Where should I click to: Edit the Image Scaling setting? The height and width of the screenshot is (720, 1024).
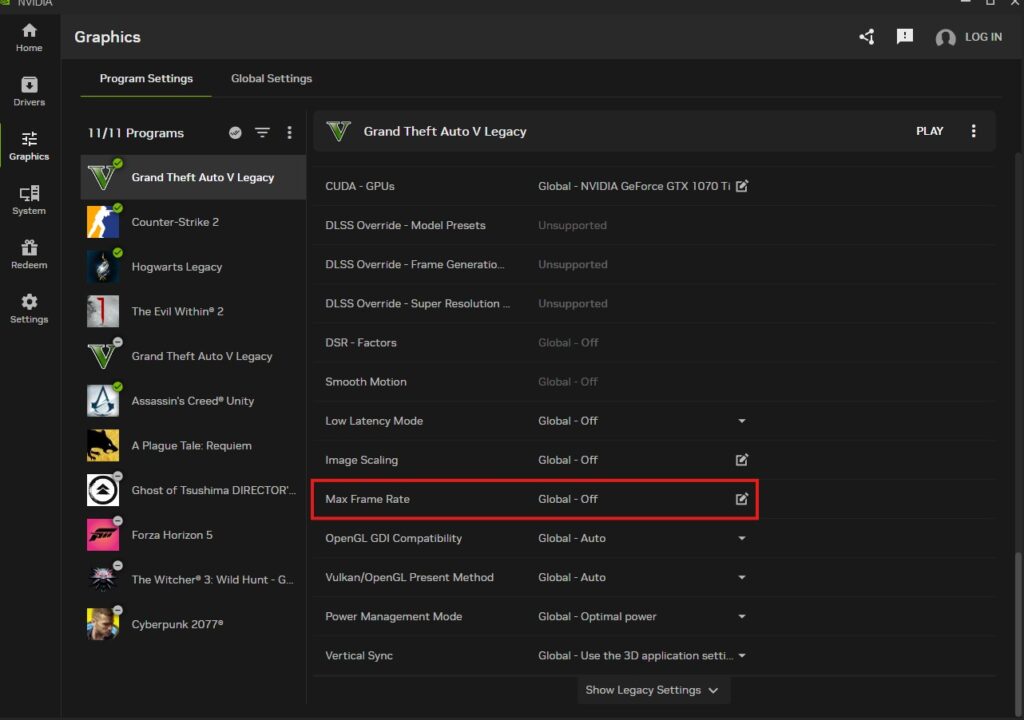(x=741, y=459)
